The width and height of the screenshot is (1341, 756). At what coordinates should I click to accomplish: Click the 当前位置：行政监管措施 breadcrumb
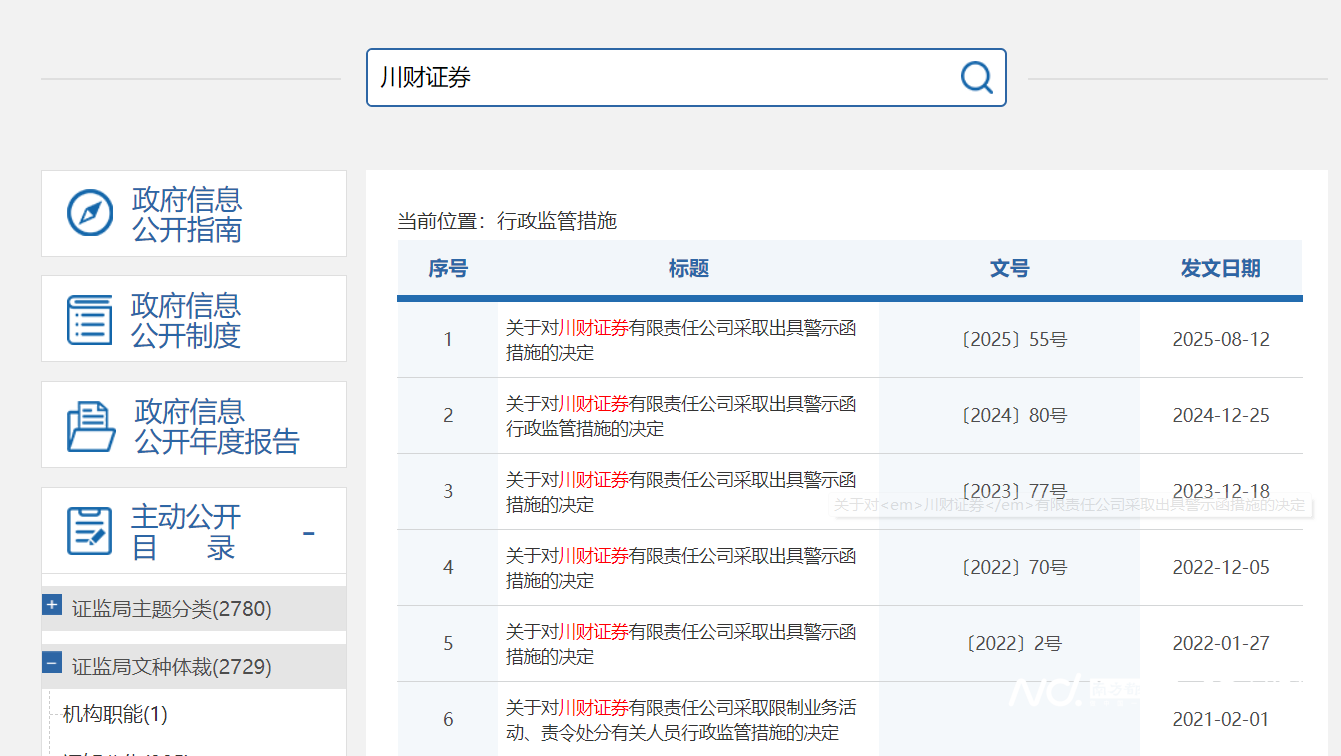coord(507,221)
